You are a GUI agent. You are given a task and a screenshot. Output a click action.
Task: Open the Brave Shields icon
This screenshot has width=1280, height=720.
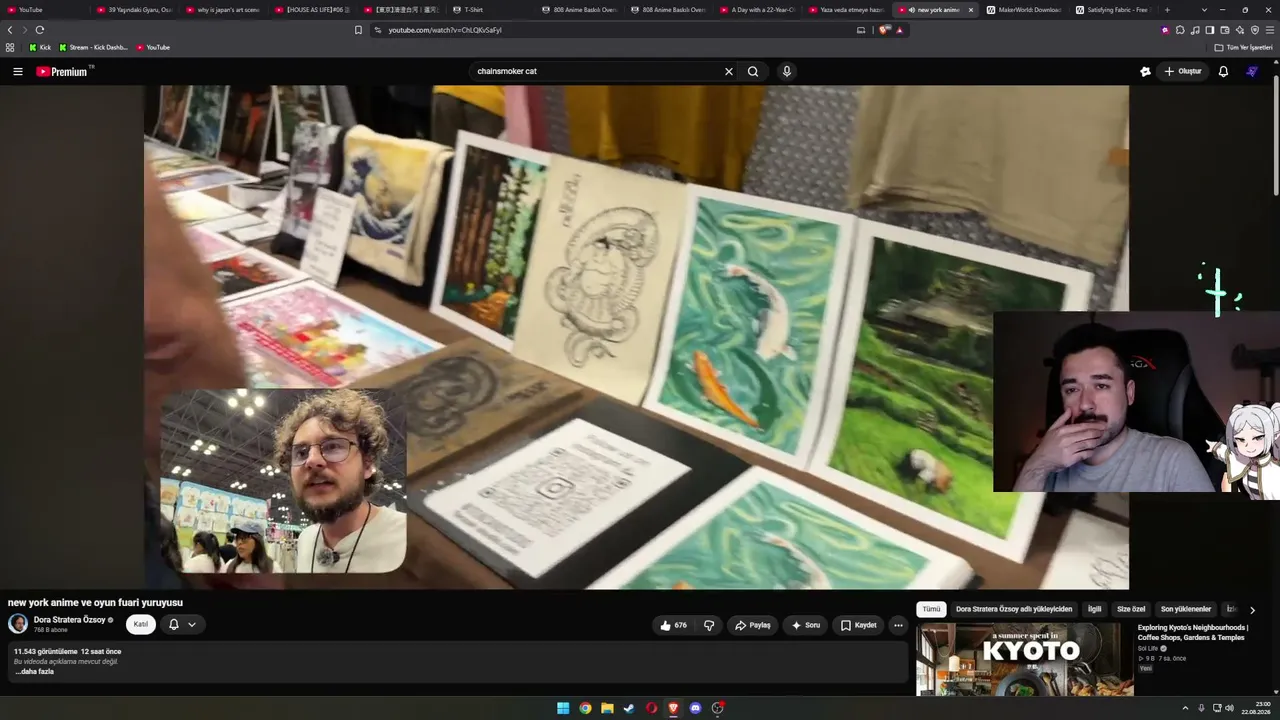pos(884,30)
